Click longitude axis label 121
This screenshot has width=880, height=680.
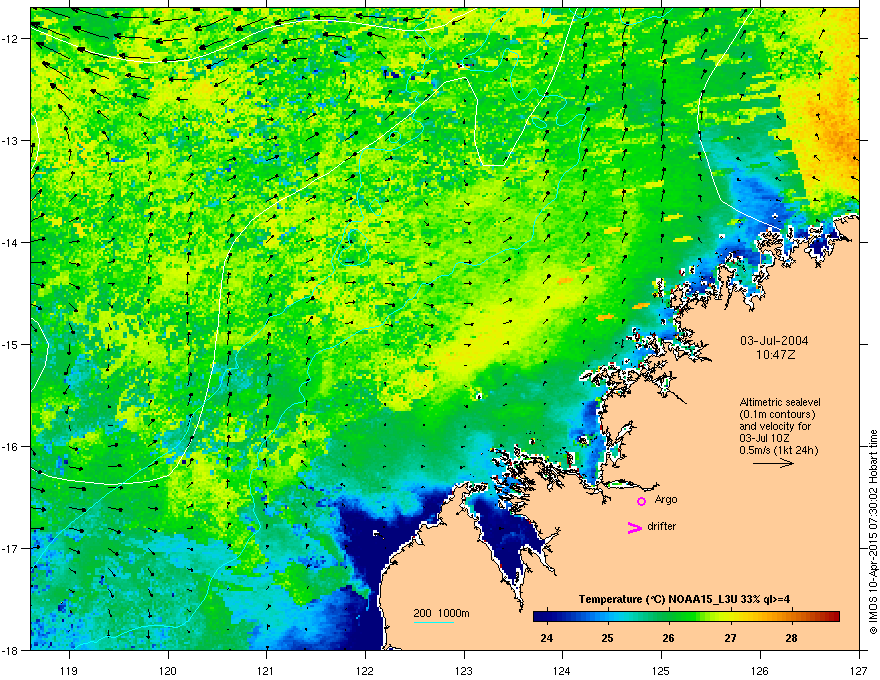(x=266, y=670)
